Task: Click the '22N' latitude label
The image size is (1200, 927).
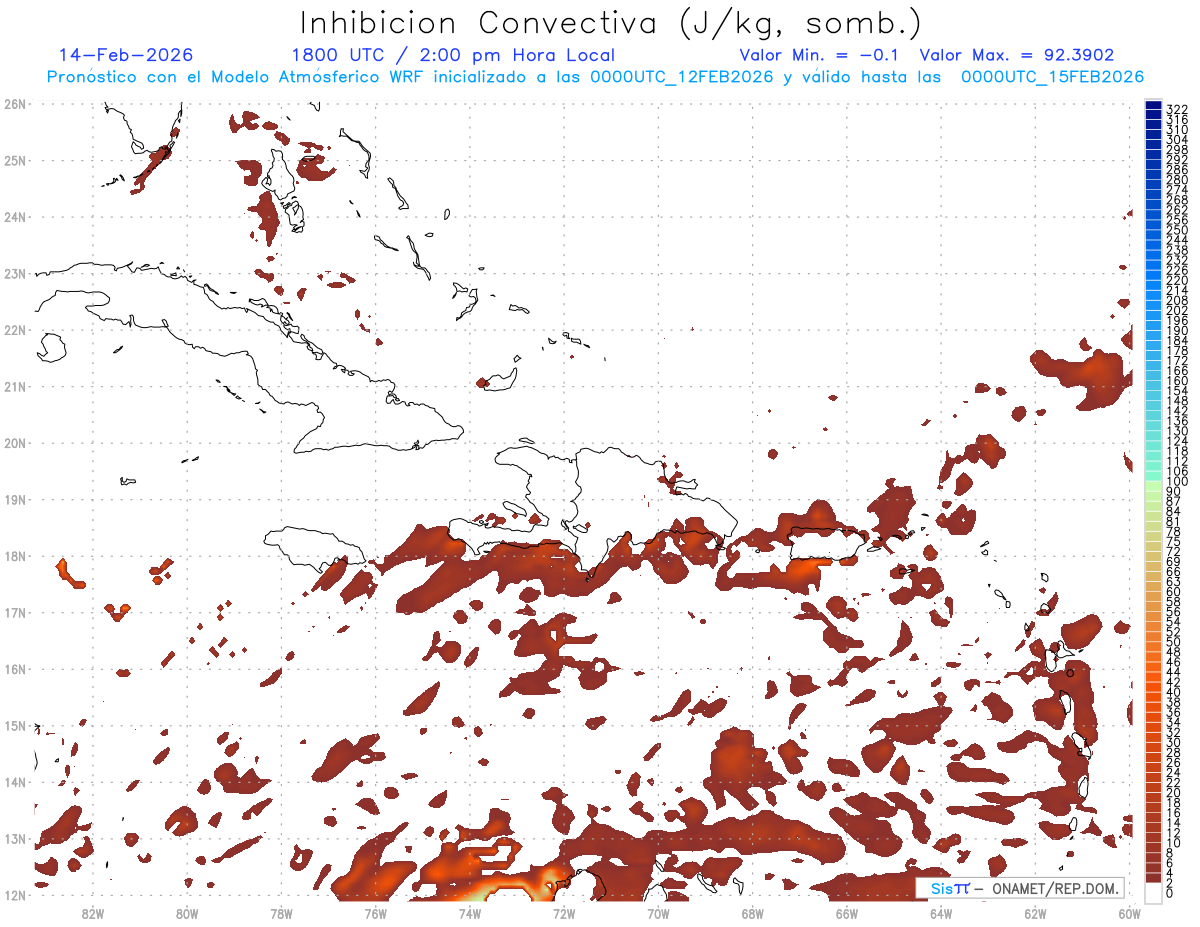Action: click(x=14, y=330)
